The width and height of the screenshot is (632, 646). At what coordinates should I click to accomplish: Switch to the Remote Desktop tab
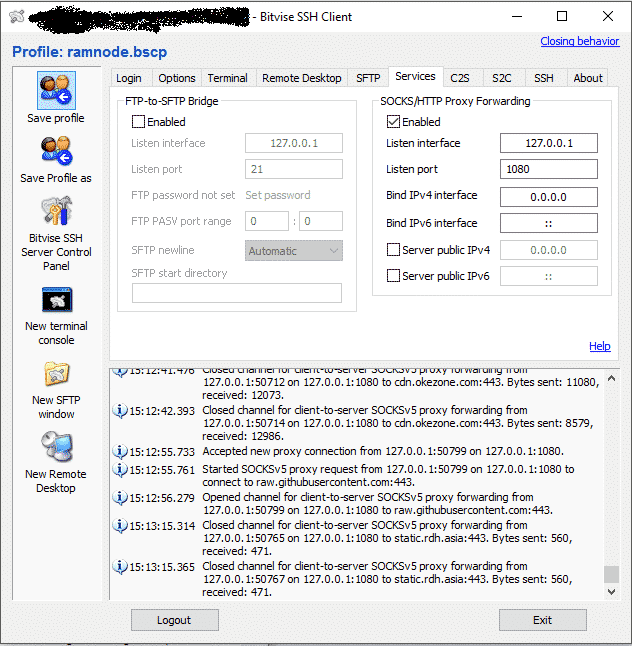coord(302,78)
